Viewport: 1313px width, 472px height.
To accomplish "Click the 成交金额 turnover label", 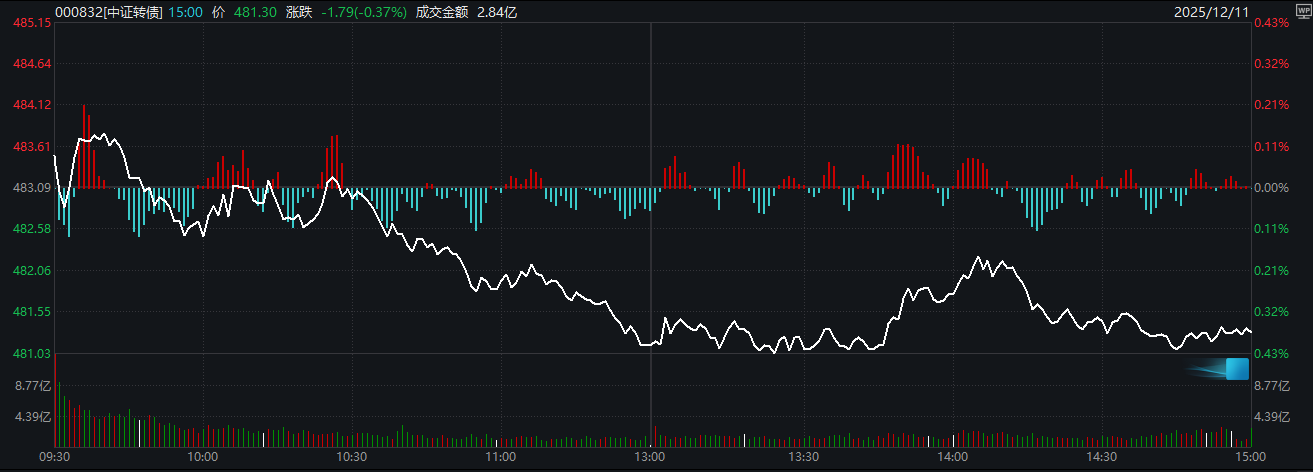I will [442, 12].
